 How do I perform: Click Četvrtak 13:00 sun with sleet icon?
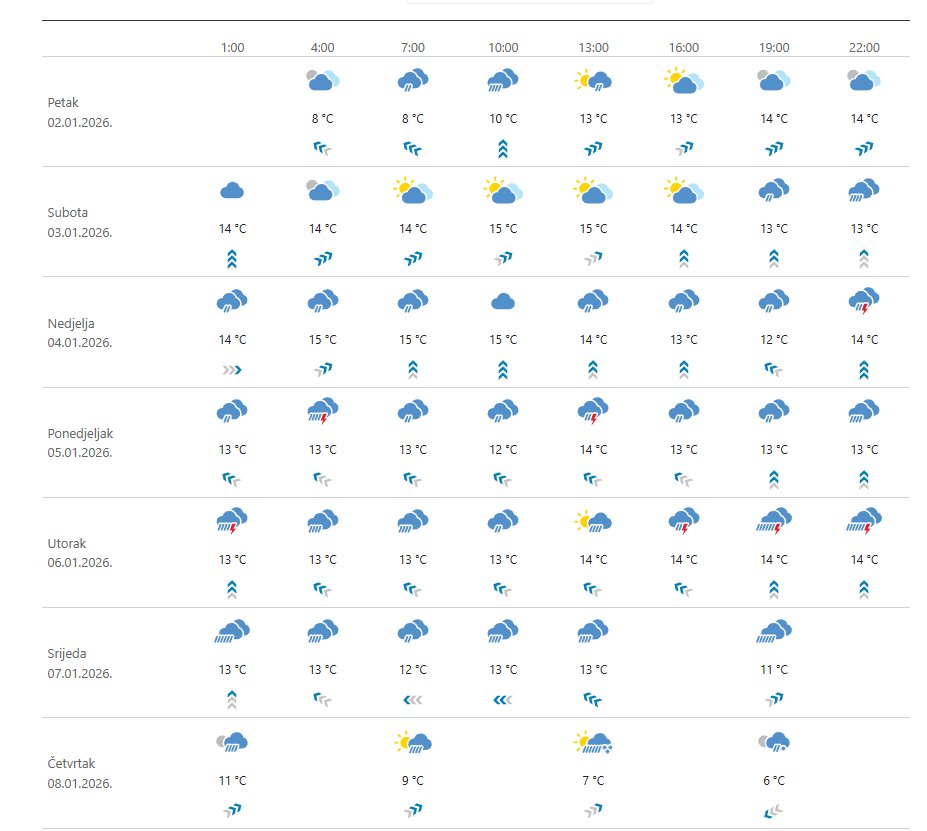[x=593, y=742]
